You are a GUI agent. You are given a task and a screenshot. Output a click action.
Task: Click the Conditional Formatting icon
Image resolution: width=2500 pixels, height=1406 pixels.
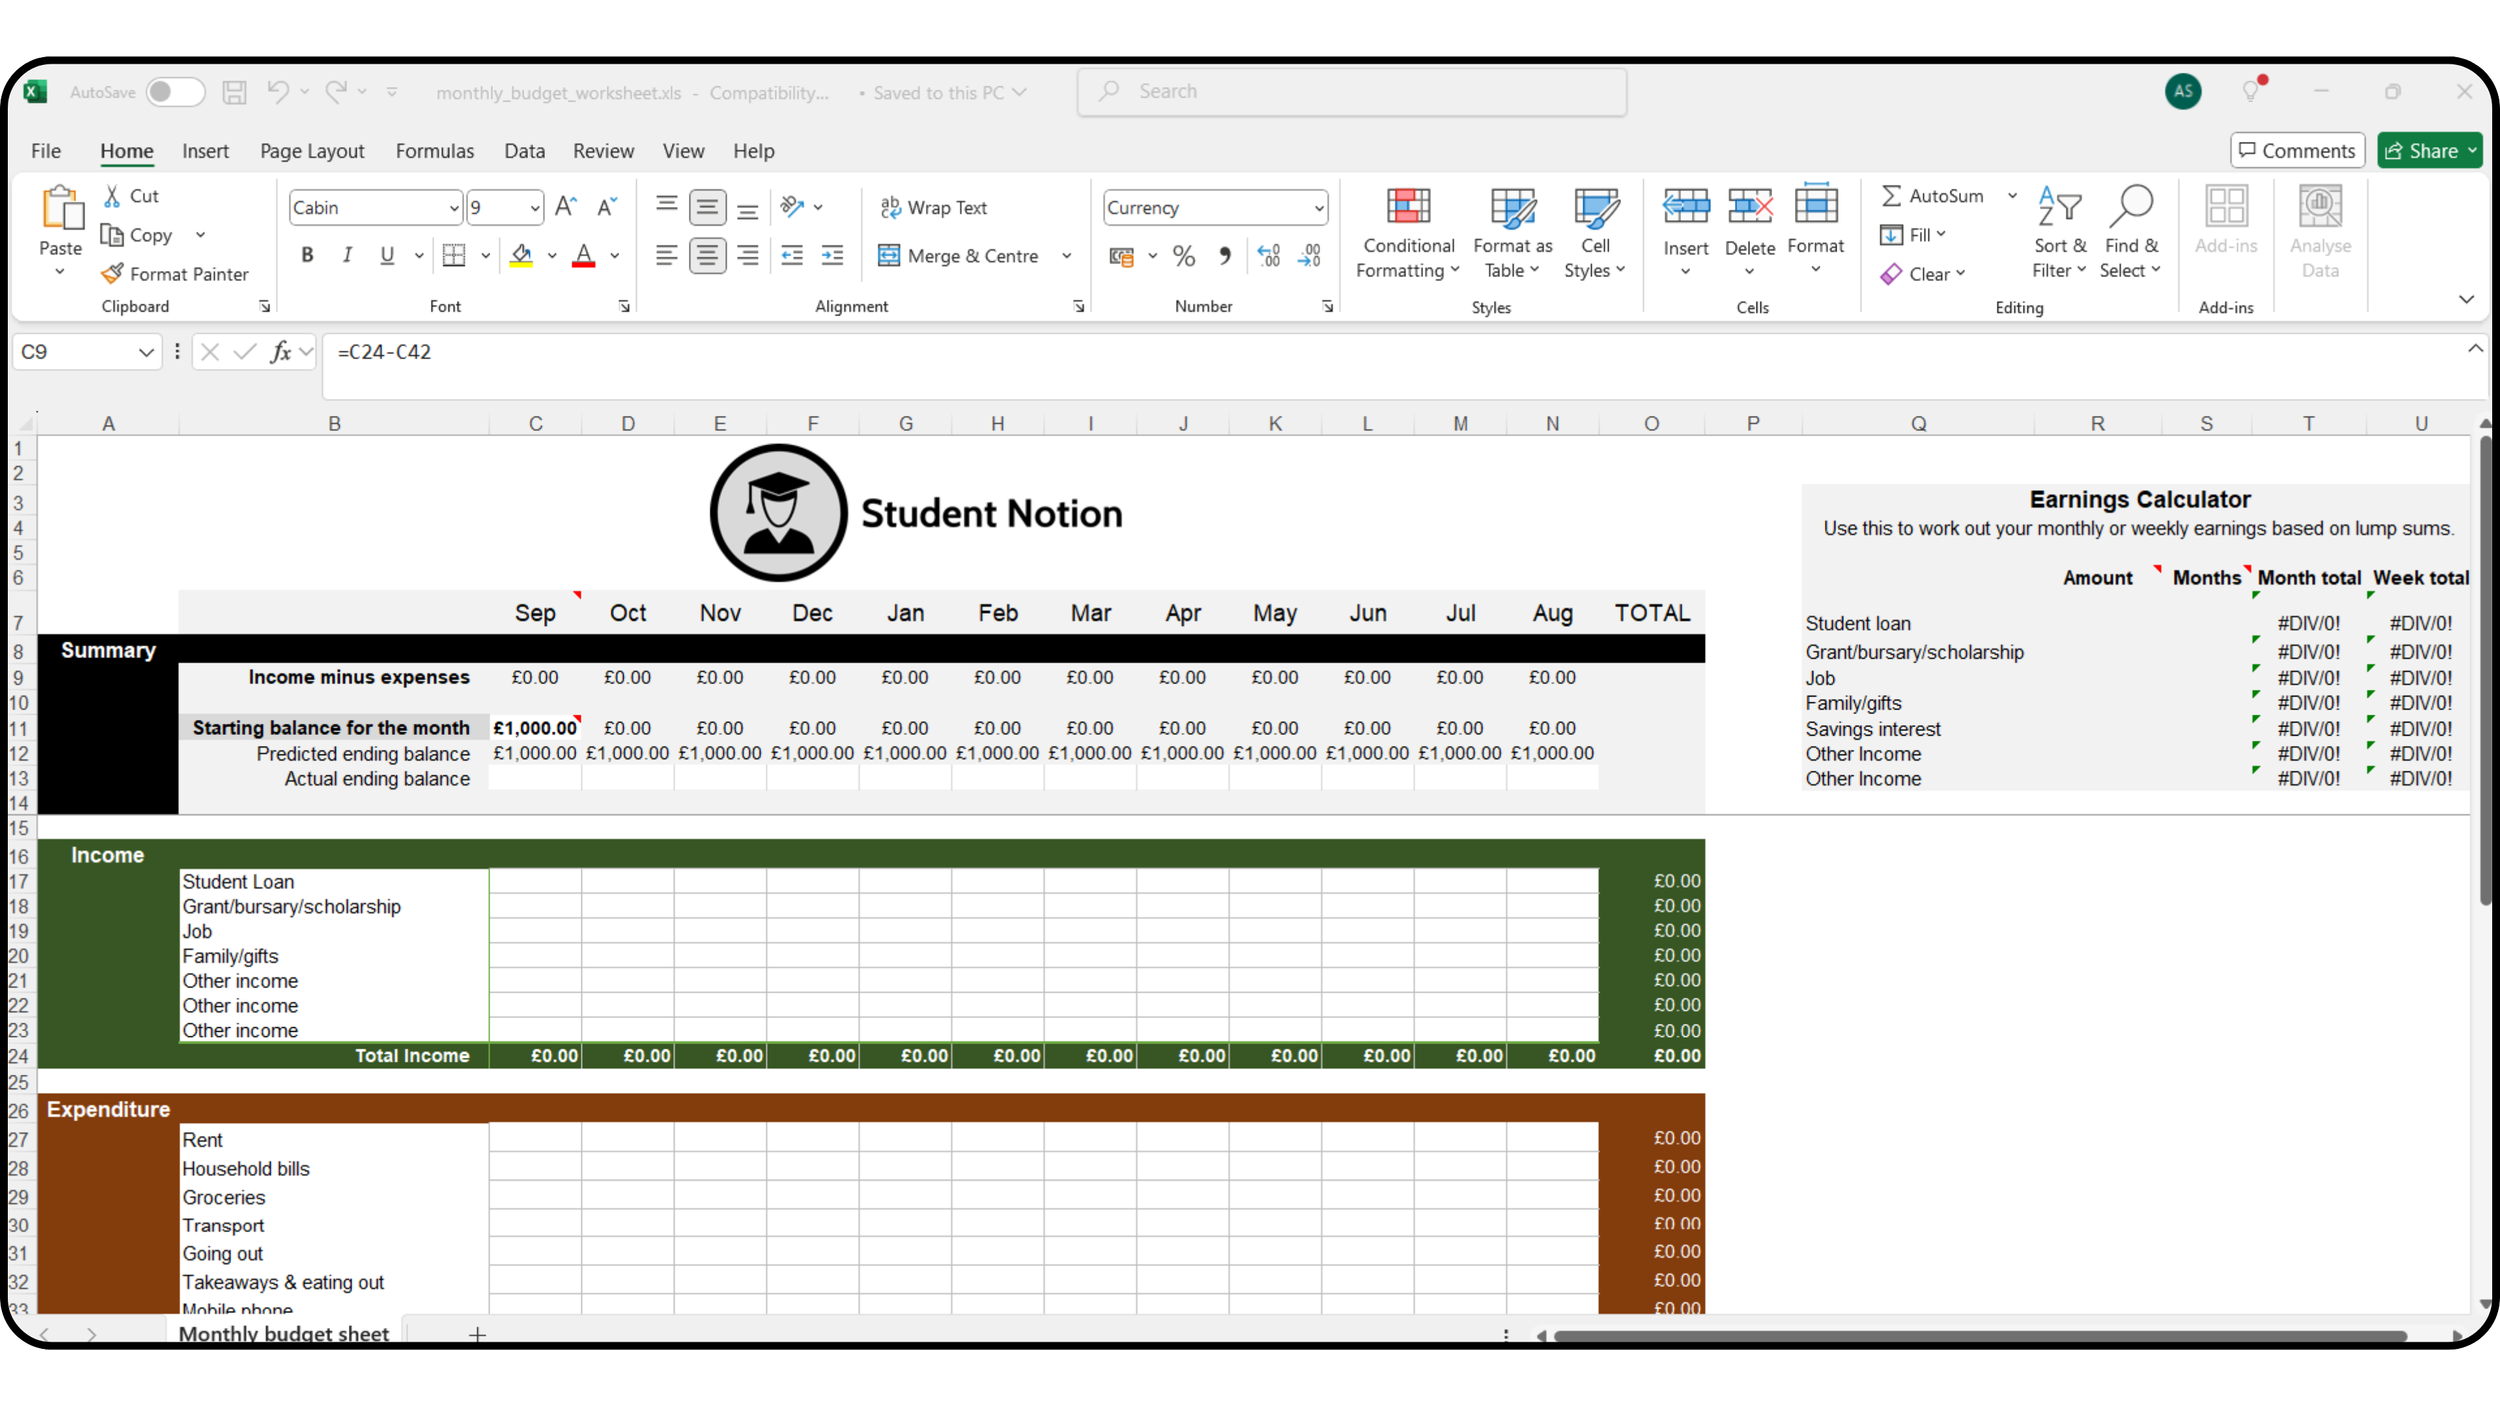[1408, 207]
